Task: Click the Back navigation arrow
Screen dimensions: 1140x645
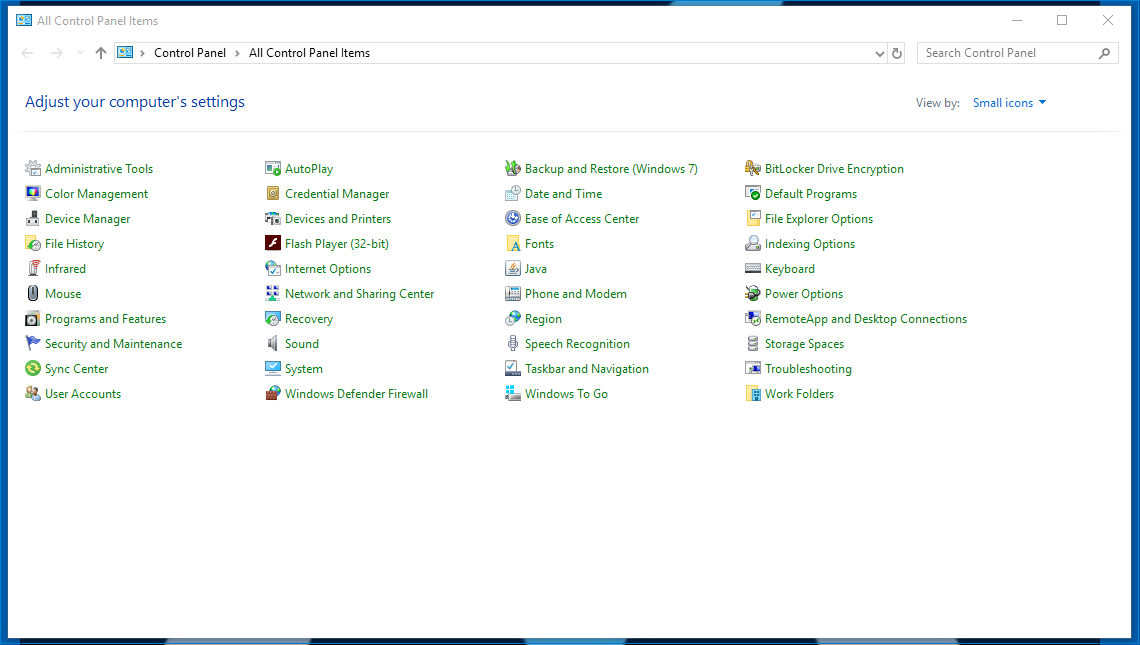Action: point(28,53)
